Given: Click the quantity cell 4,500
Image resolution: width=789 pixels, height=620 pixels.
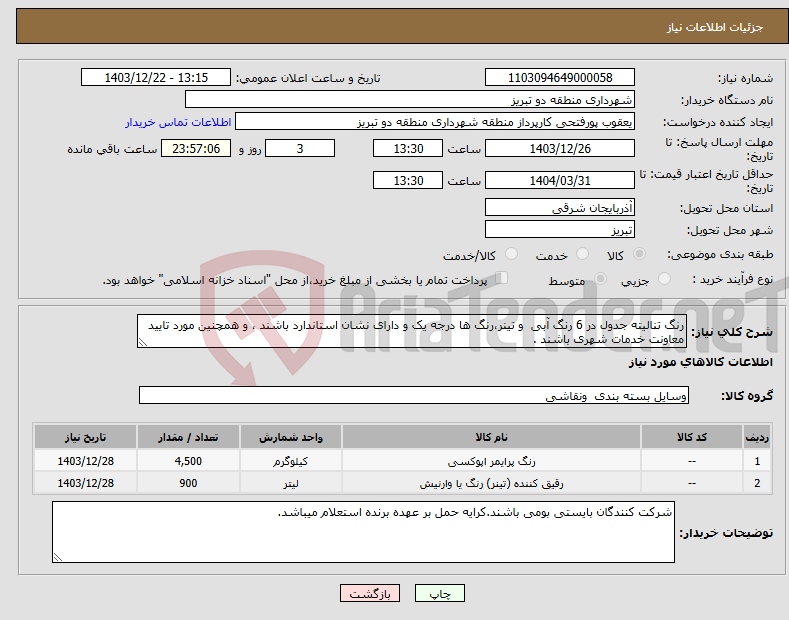Looking at the screenshot, I should (188, 461).
